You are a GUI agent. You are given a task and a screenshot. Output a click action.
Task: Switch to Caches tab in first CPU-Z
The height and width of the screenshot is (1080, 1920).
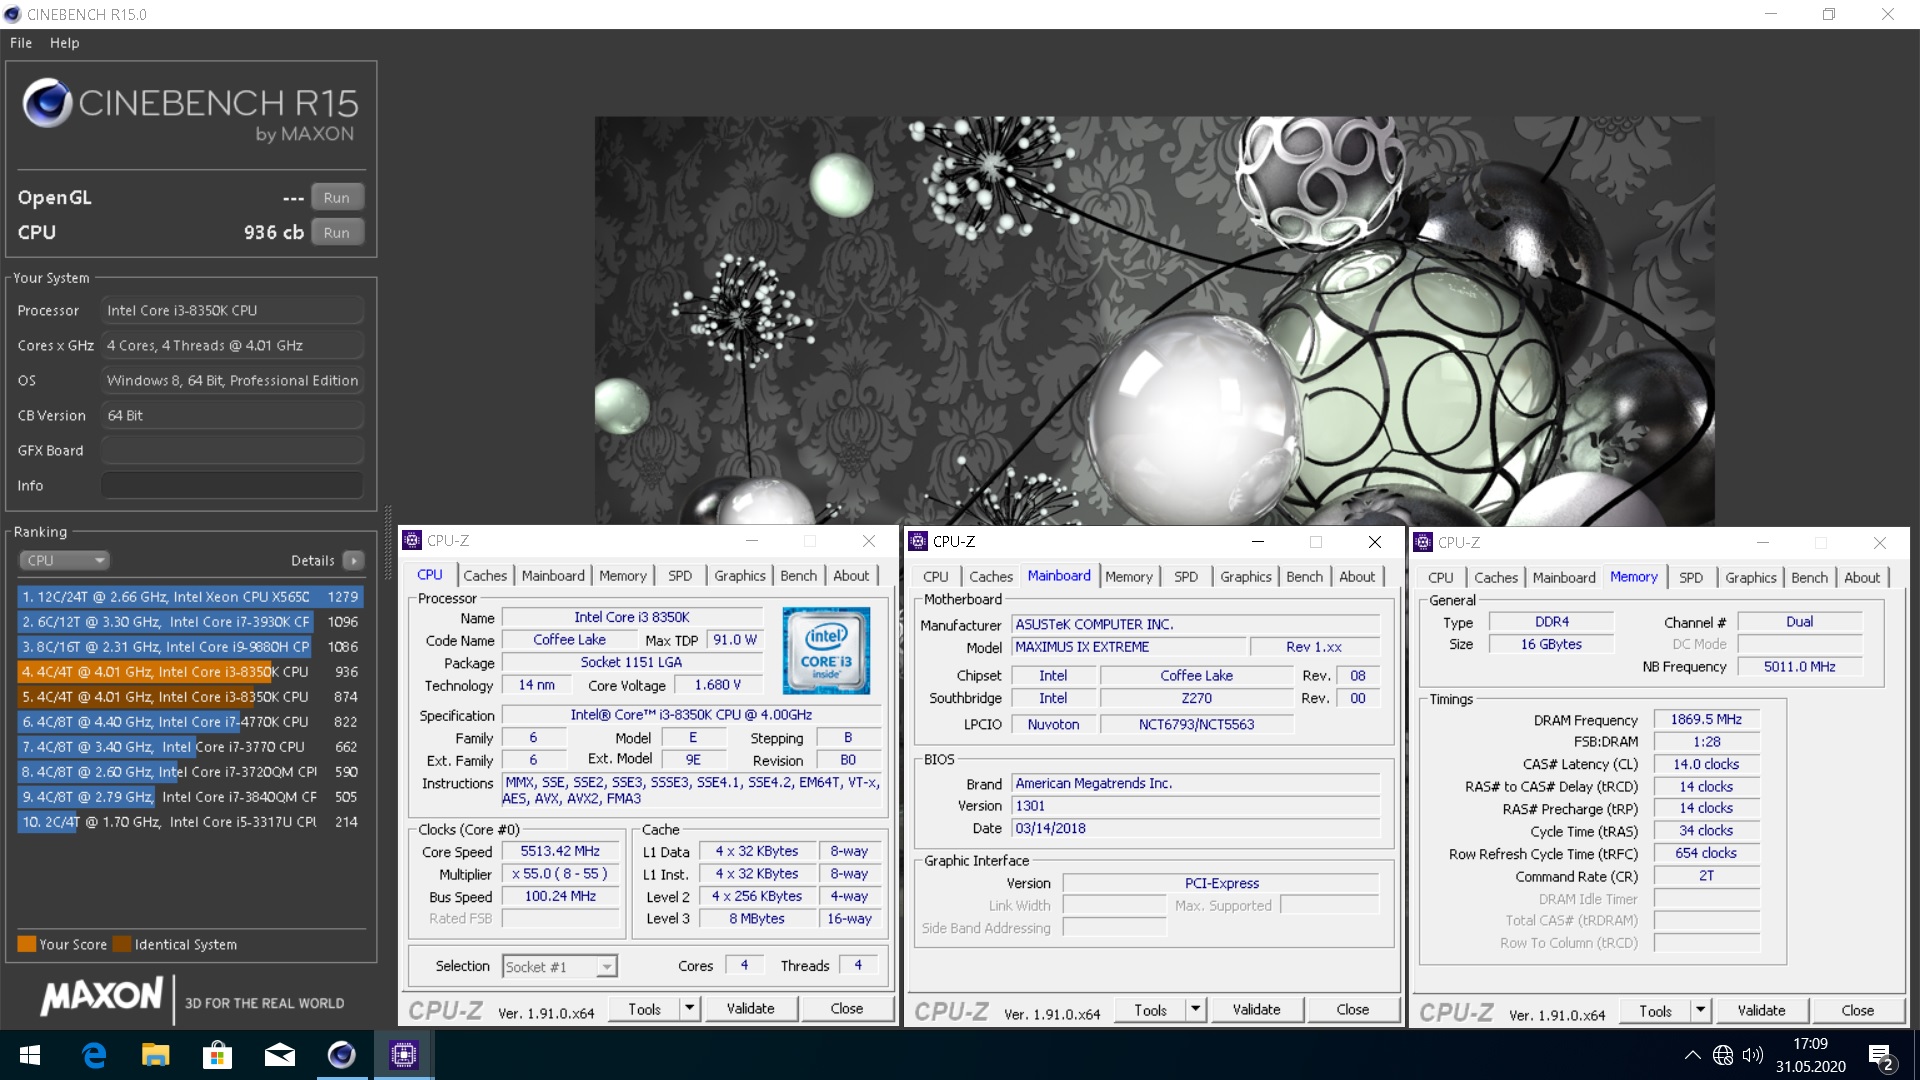(x=485, y=576)
